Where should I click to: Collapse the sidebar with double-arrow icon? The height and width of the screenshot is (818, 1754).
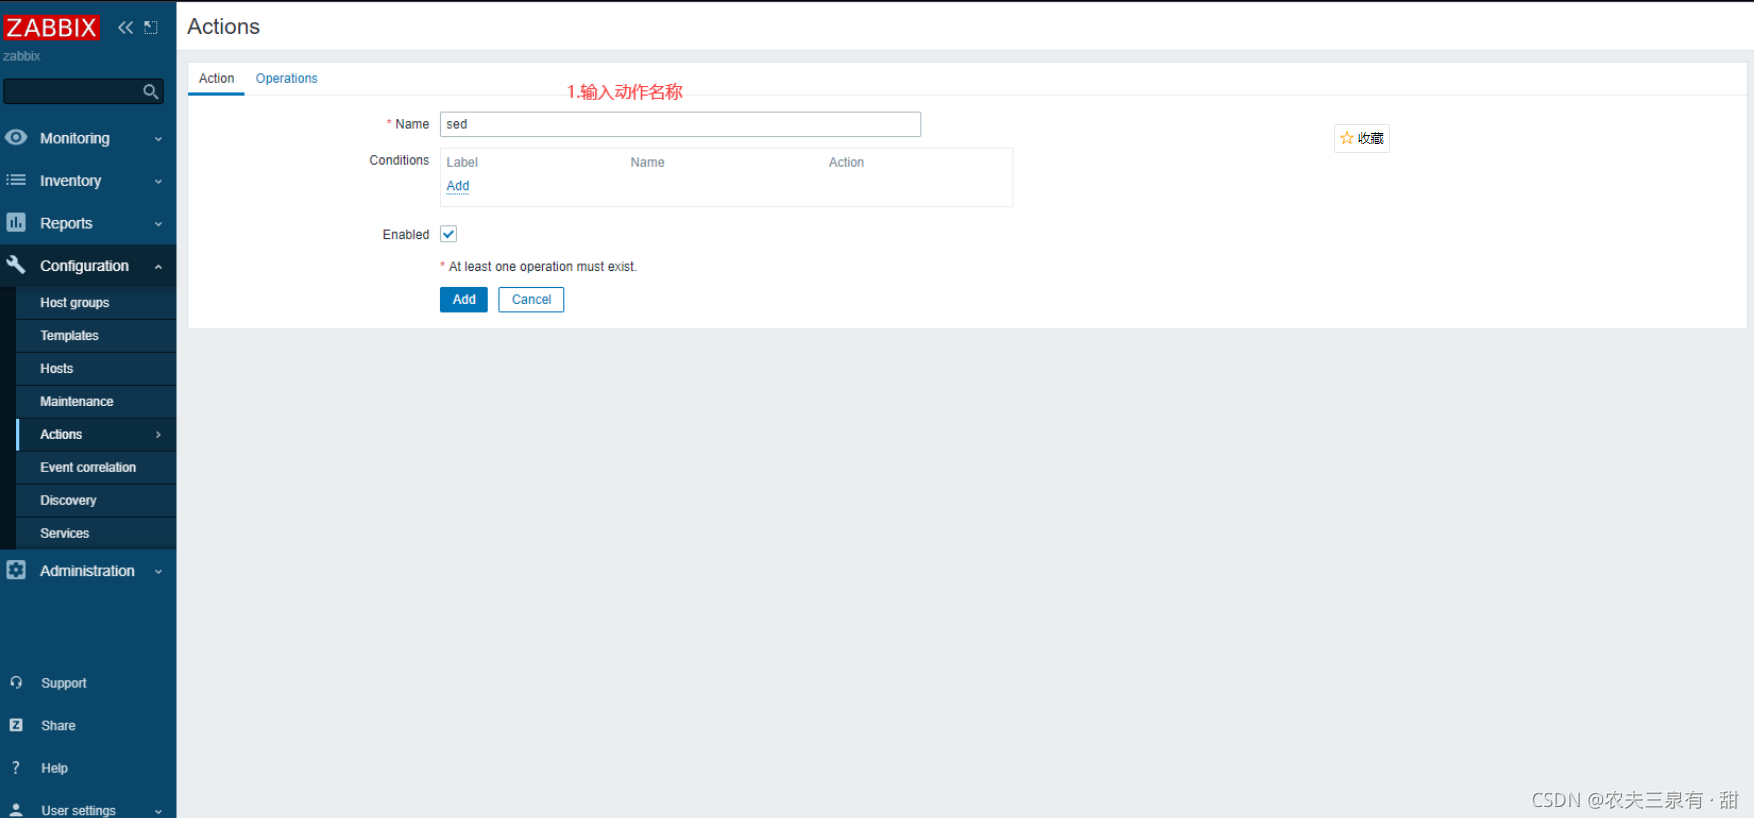click(125, 27)
